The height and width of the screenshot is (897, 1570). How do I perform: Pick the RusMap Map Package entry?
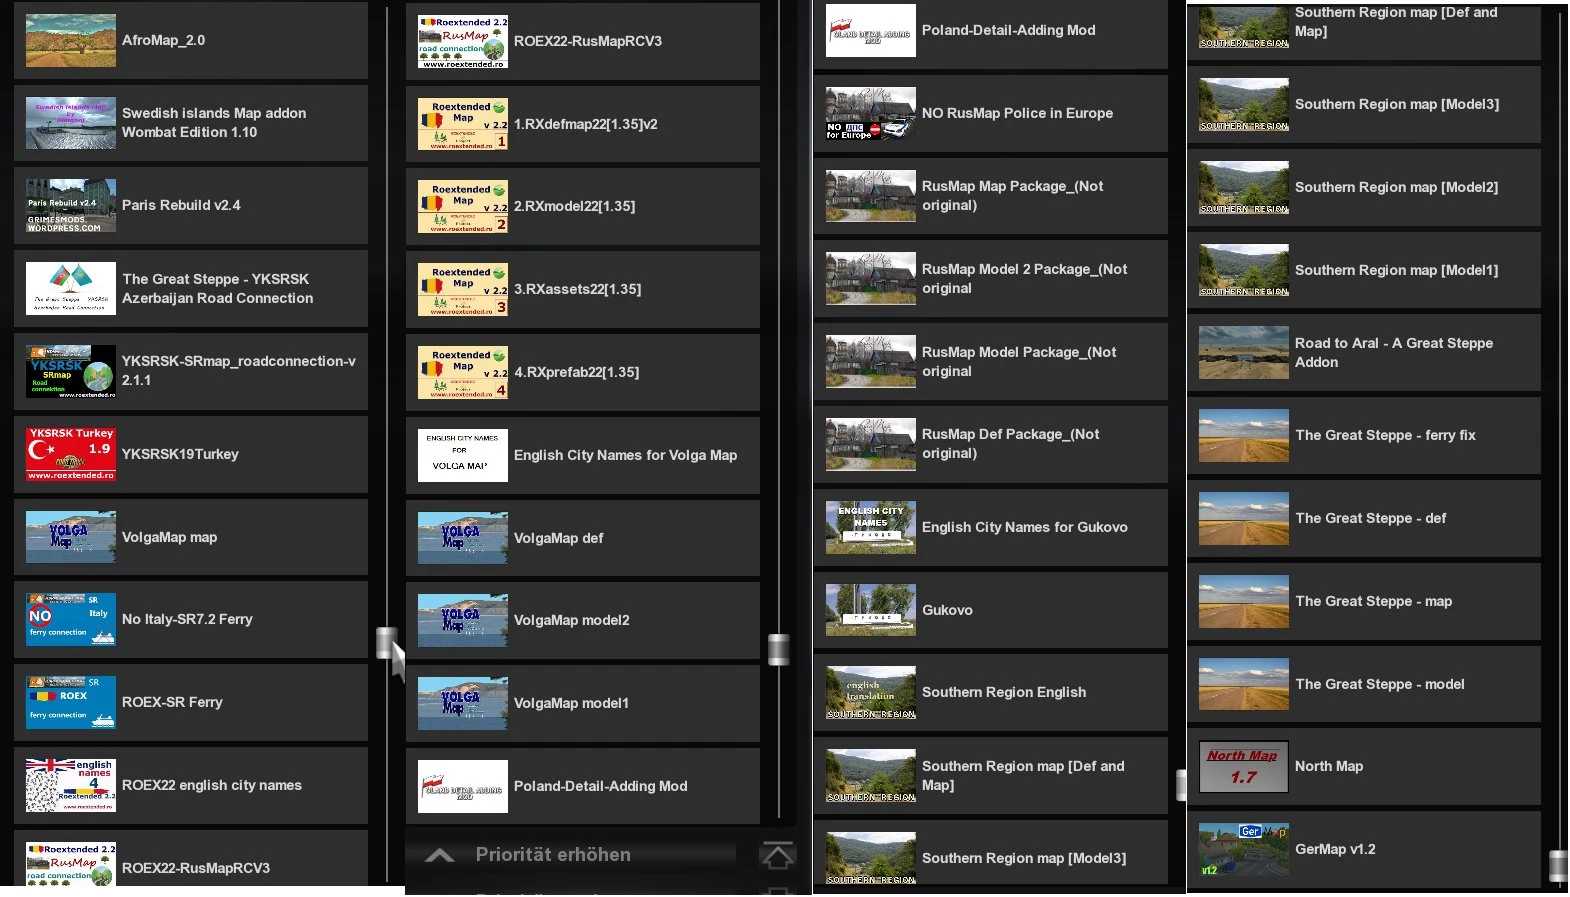(990, 196)
